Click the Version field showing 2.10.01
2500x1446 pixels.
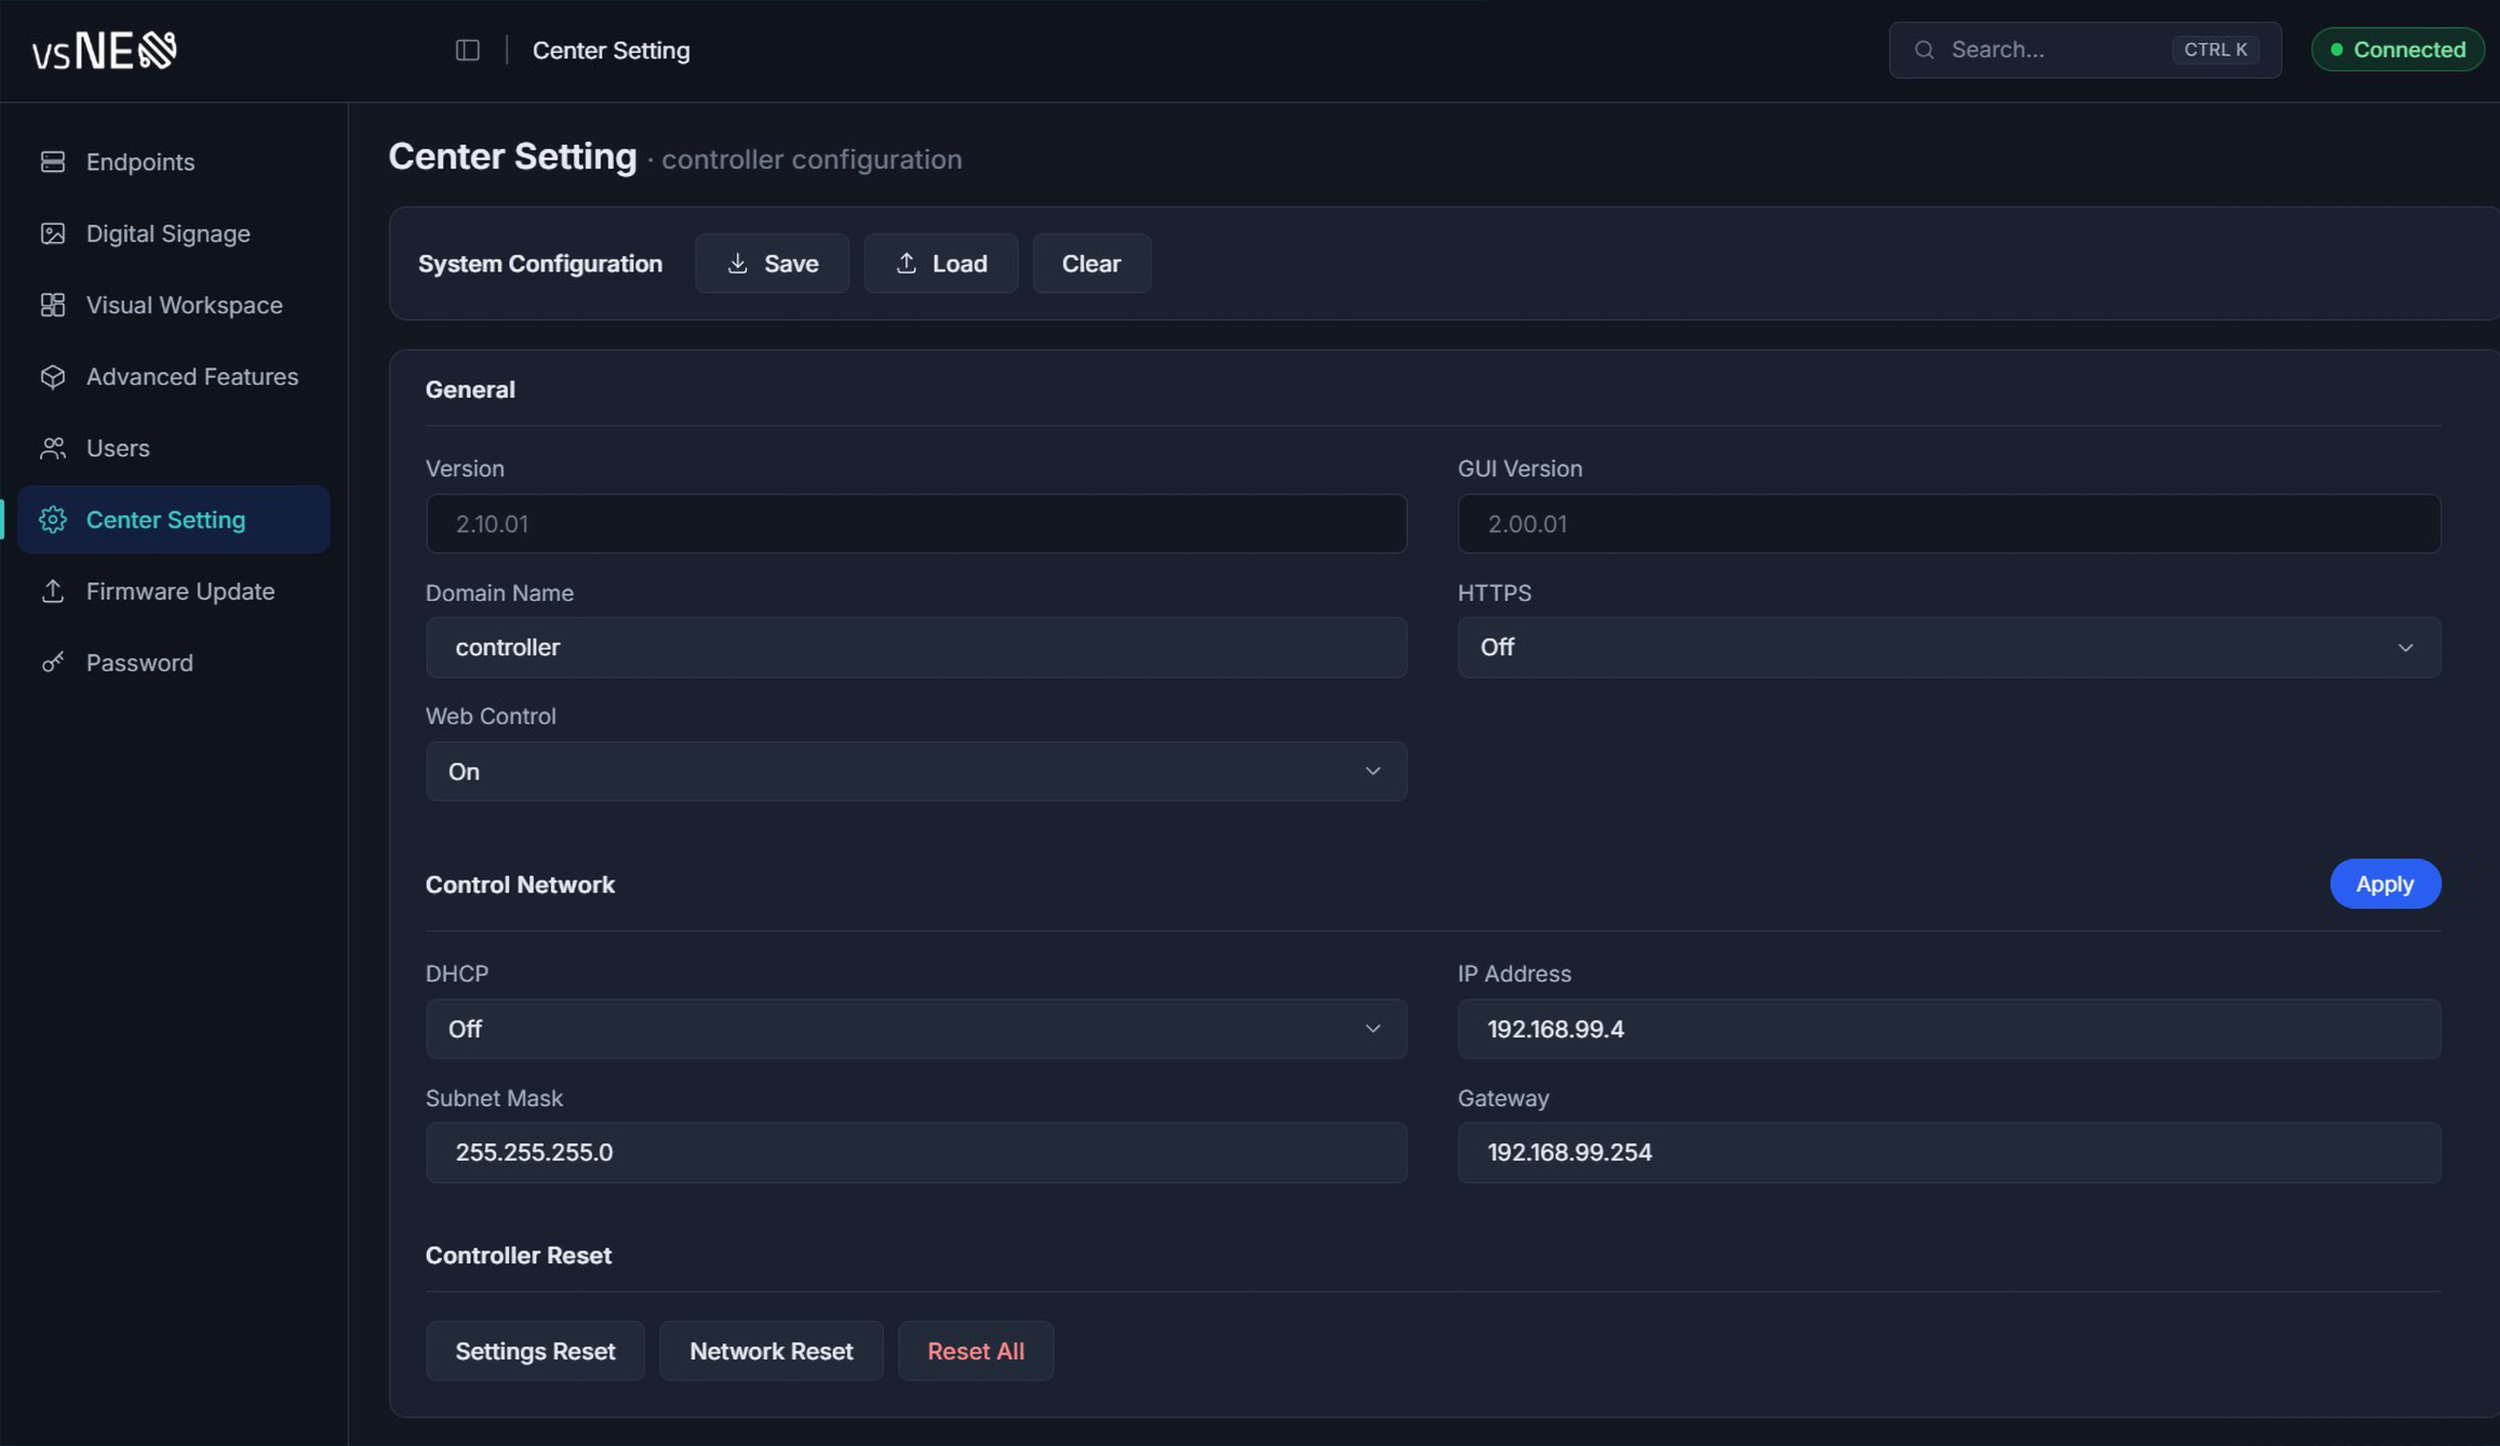point(916,524)
